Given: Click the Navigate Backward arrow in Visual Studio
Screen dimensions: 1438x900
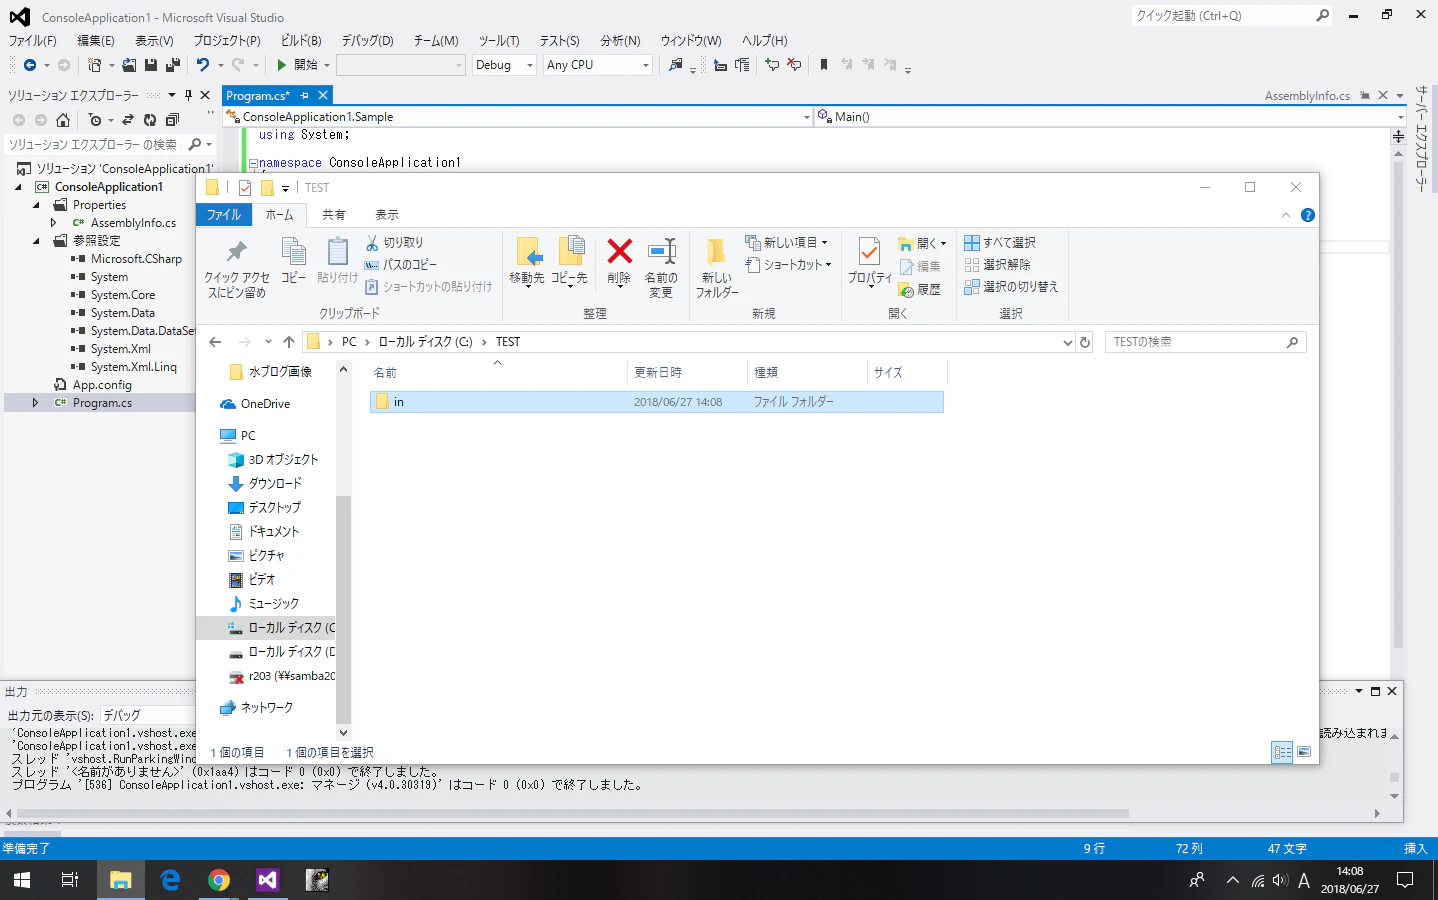Looking at the screenshot, I should [x=30, y=65].
